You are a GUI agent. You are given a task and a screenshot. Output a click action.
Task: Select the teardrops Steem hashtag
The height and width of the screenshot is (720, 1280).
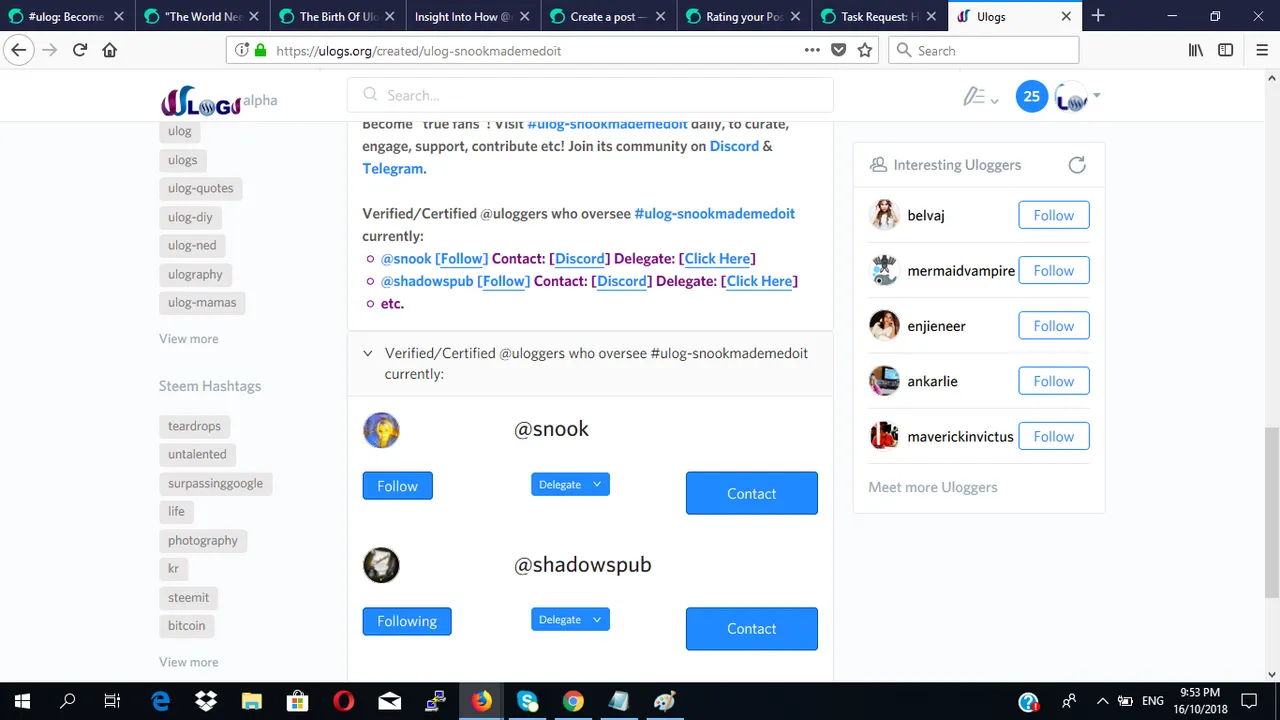click(195, 426)
